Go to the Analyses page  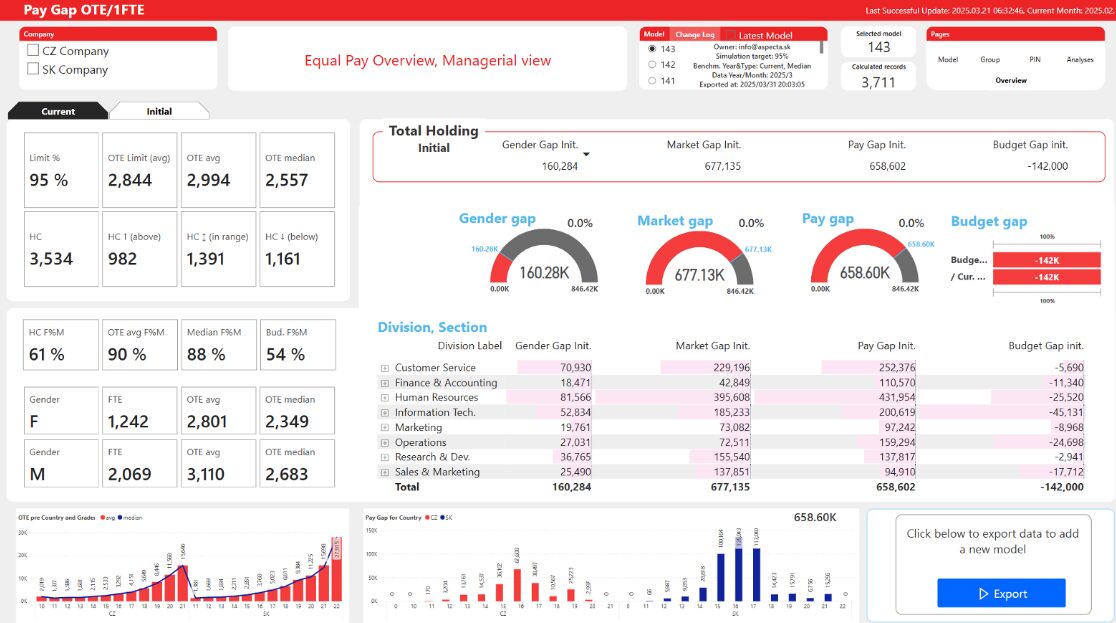(1080, 60)
